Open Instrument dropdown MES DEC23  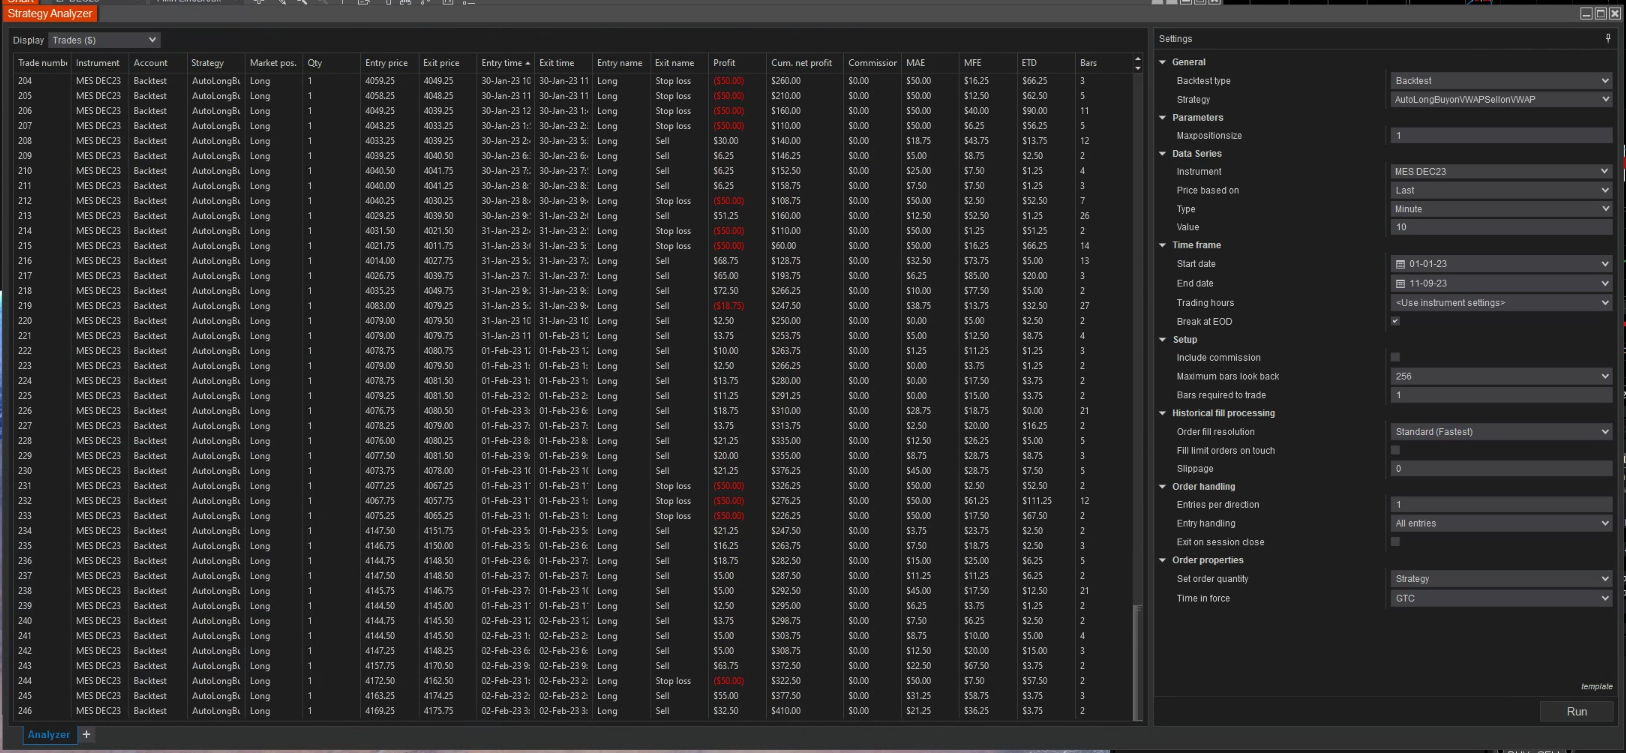(1501, 171)
